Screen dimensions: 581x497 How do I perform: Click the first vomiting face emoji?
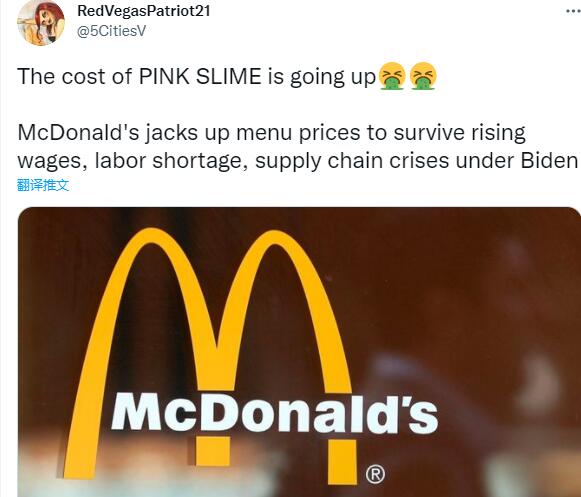tap(392, 76)
